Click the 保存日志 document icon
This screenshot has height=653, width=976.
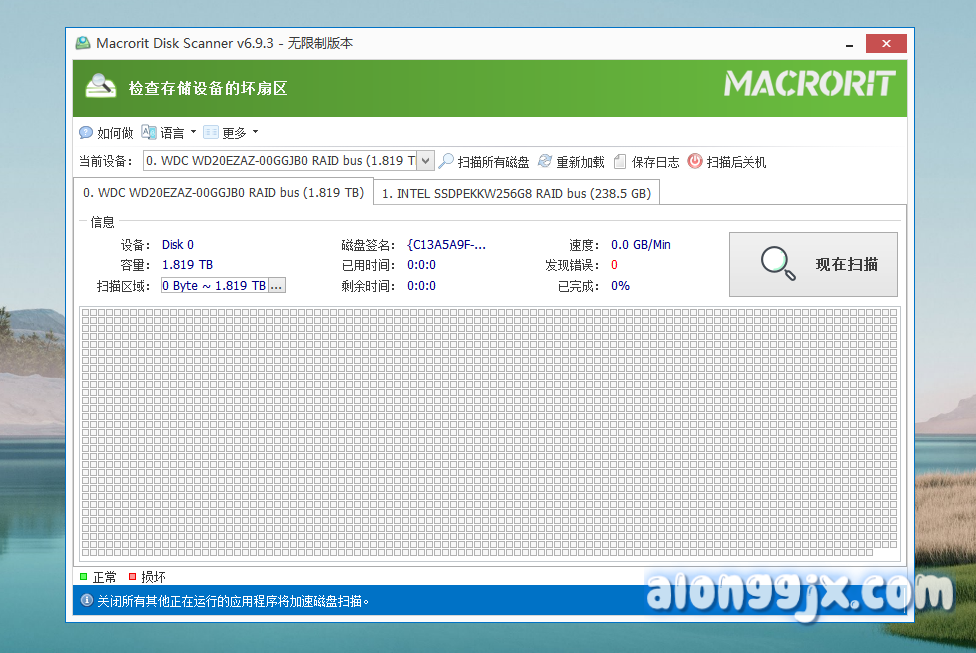[x=621, y=161]
